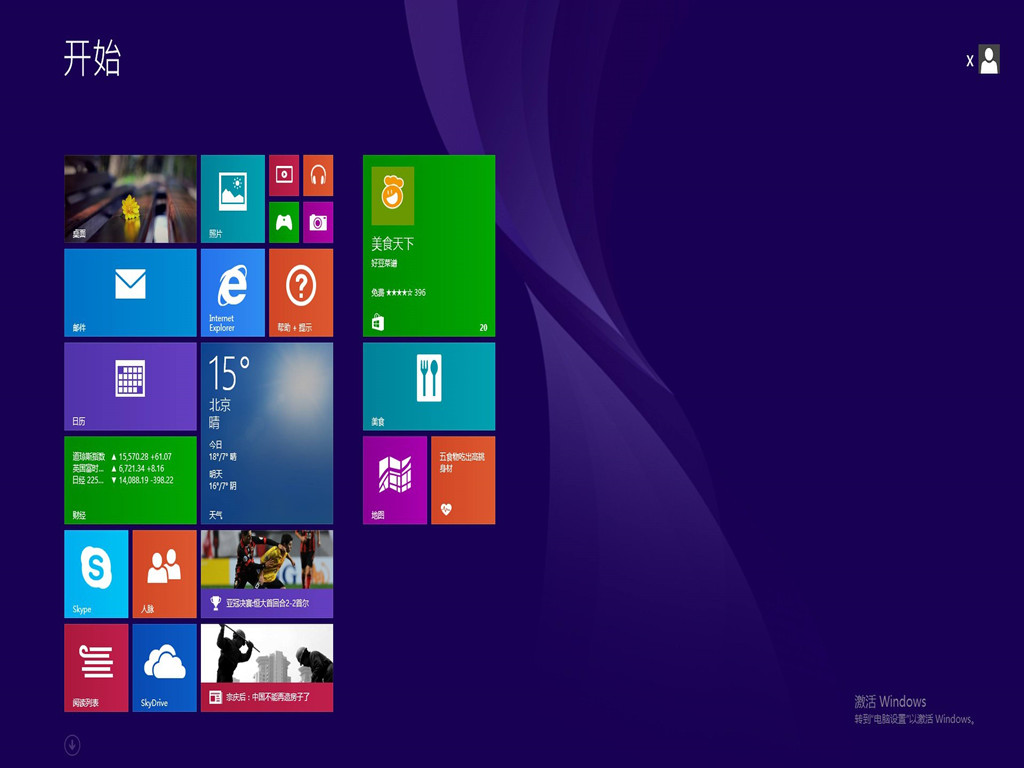Open the Photos (照片) tile
This screenshot has width=1024, height=768.
click(x=232, y=198)
